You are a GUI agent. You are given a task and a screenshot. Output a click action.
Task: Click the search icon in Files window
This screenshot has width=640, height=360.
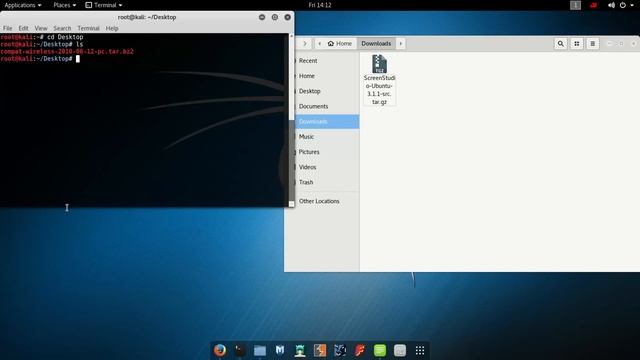click(x=561, y=43)
